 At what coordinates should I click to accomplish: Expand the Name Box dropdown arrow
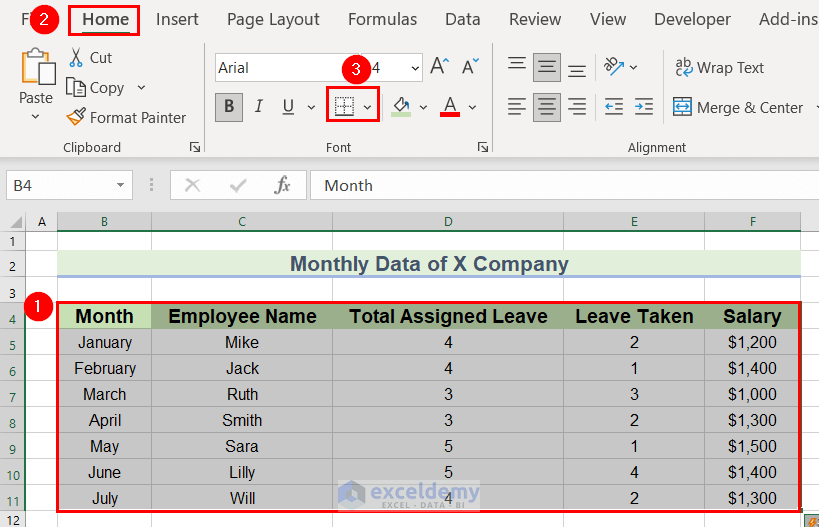click(x=121, y=185)
